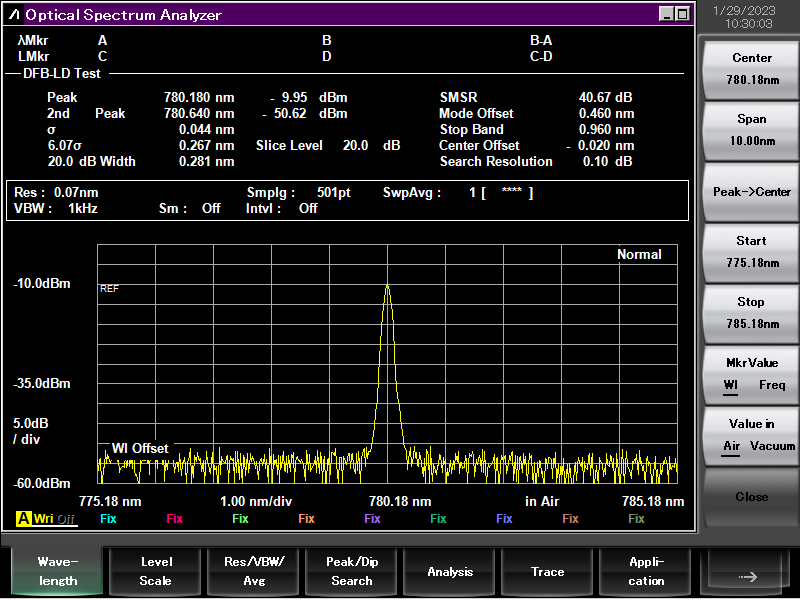Toggle Value in Air or Vacuum

click(752, 435)
